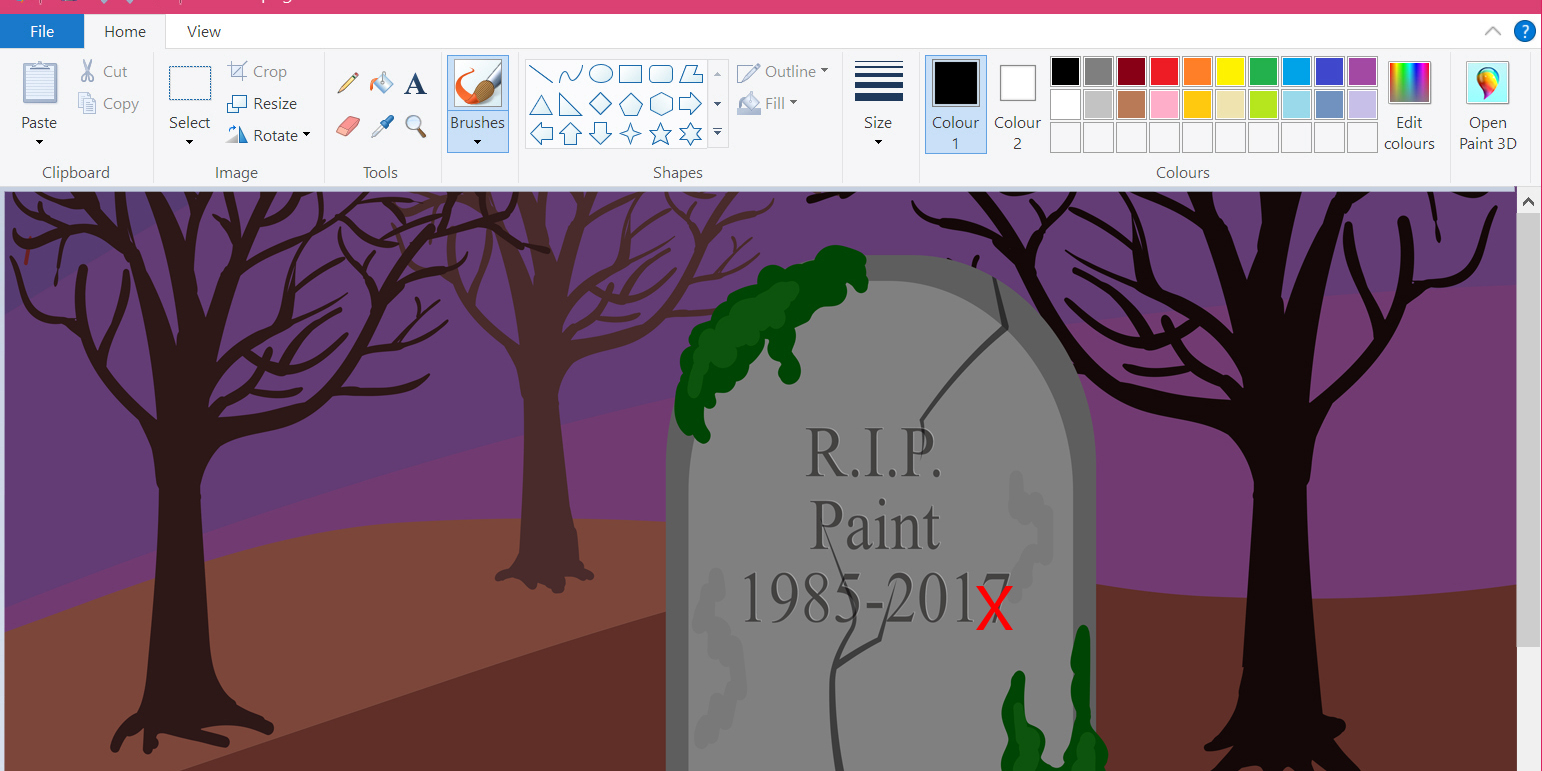This screenshot has height=771, width=1542.
Task: Select the Right arrow shape
Action: point(690,104)
